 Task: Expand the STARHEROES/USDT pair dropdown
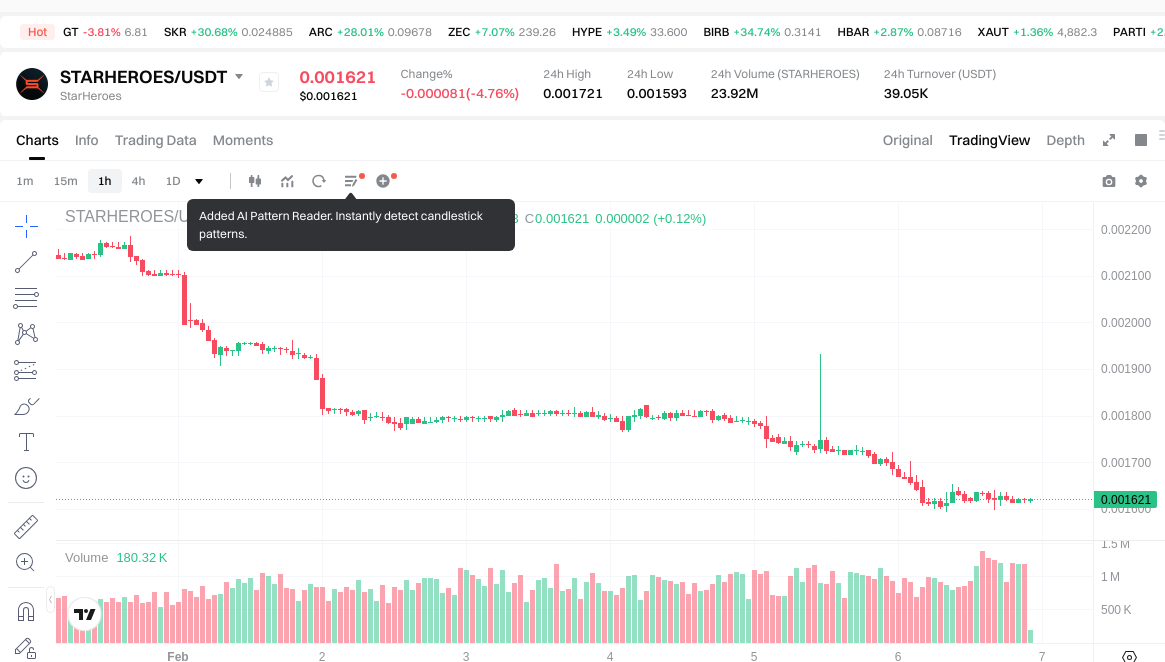click(x=239, y=77)
